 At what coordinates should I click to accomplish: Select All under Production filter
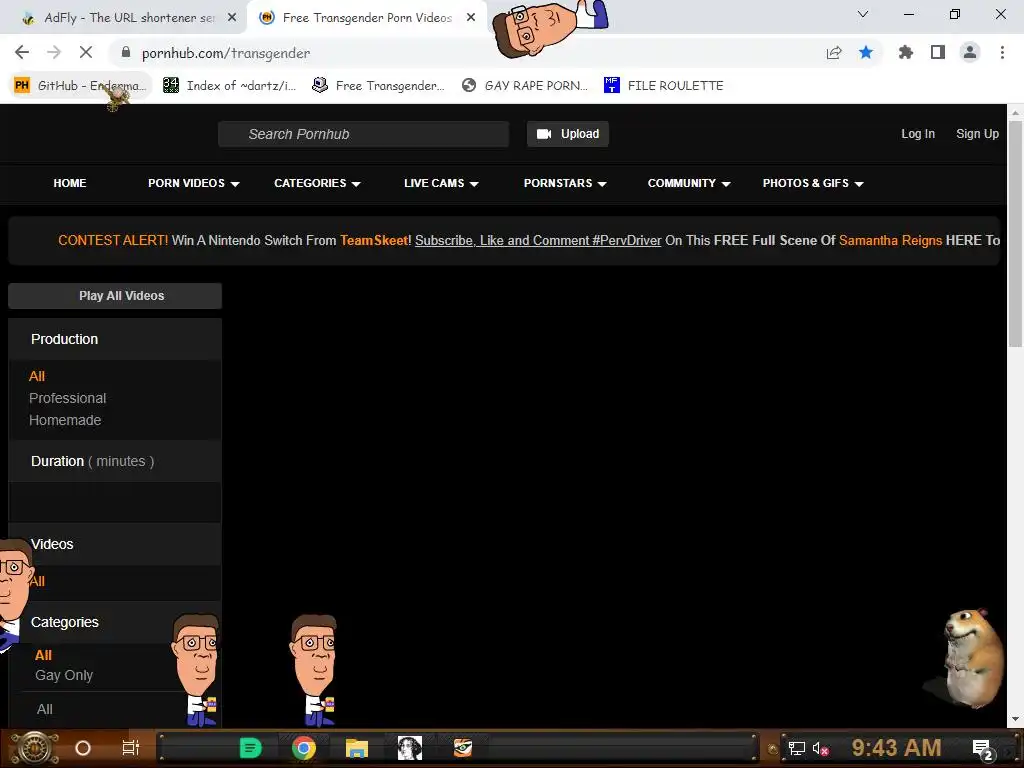point(37,376)
